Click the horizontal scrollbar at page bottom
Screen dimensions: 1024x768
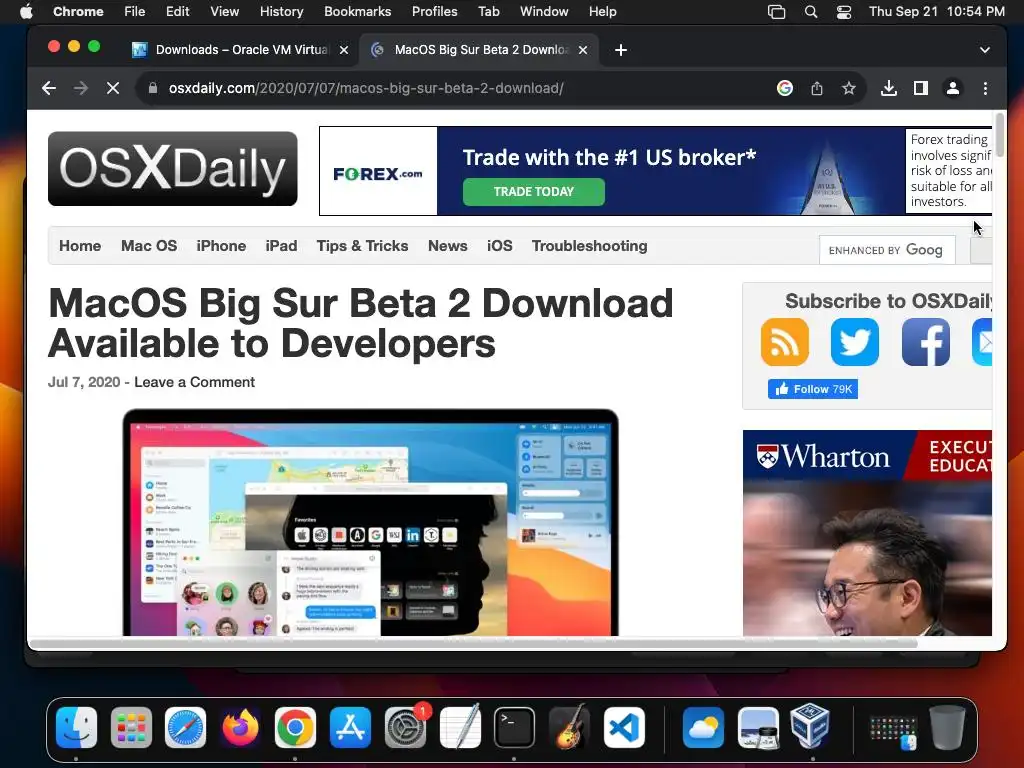(x=473, y=643)
